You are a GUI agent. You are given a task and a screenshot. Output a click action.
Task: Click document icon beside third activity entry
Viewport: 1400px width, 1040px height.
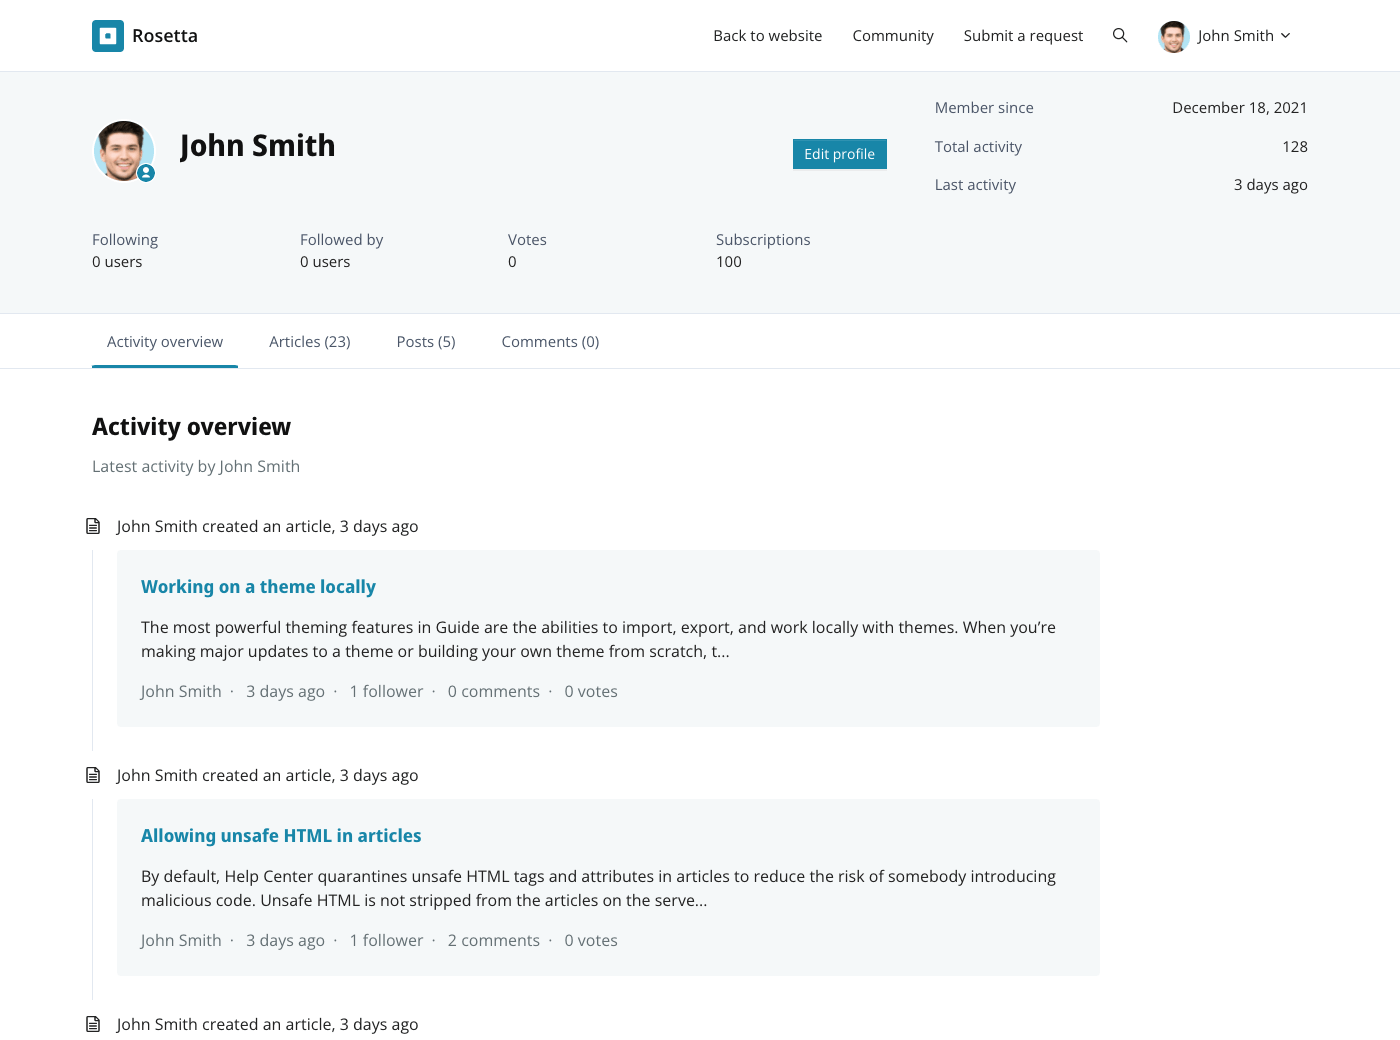click(x=93, y=1024)
